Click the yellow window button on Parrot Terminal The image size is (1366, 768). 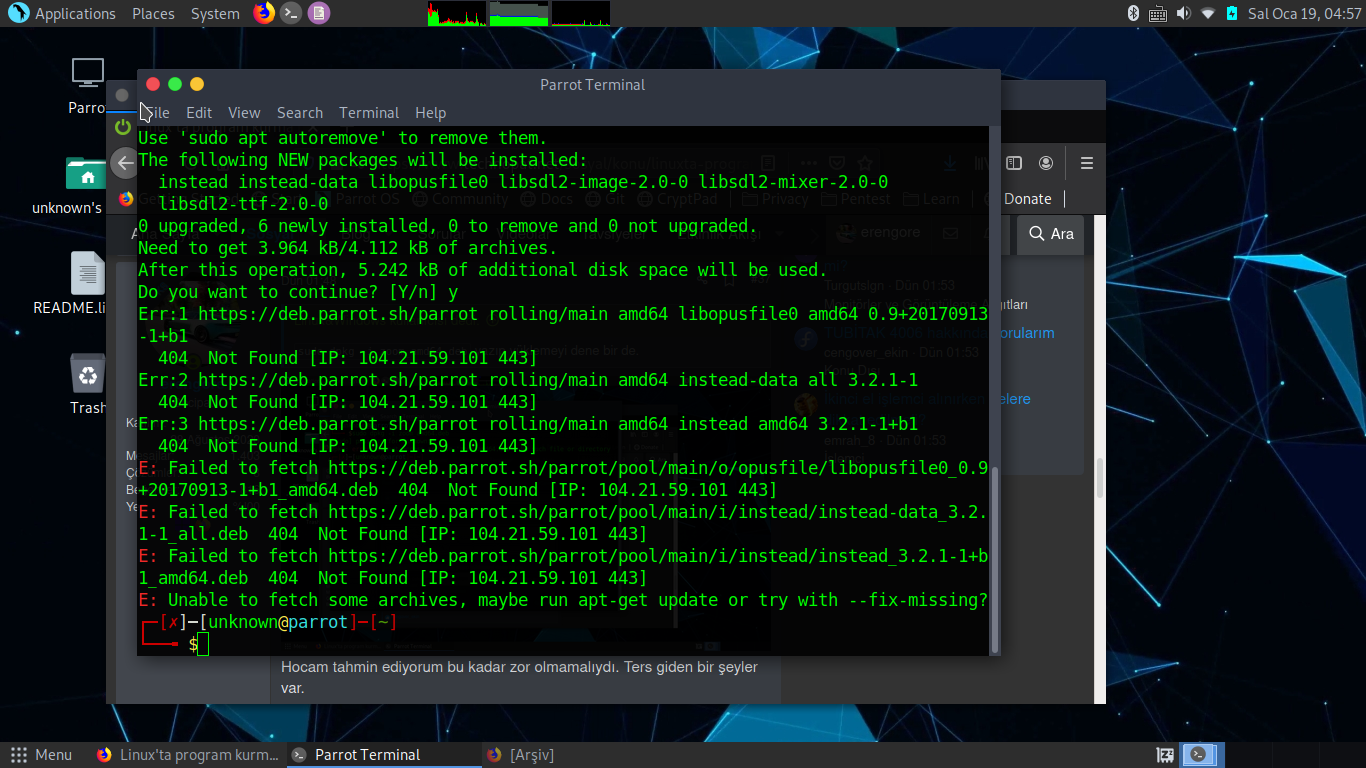pyautogui.click(x=197, y=85)
